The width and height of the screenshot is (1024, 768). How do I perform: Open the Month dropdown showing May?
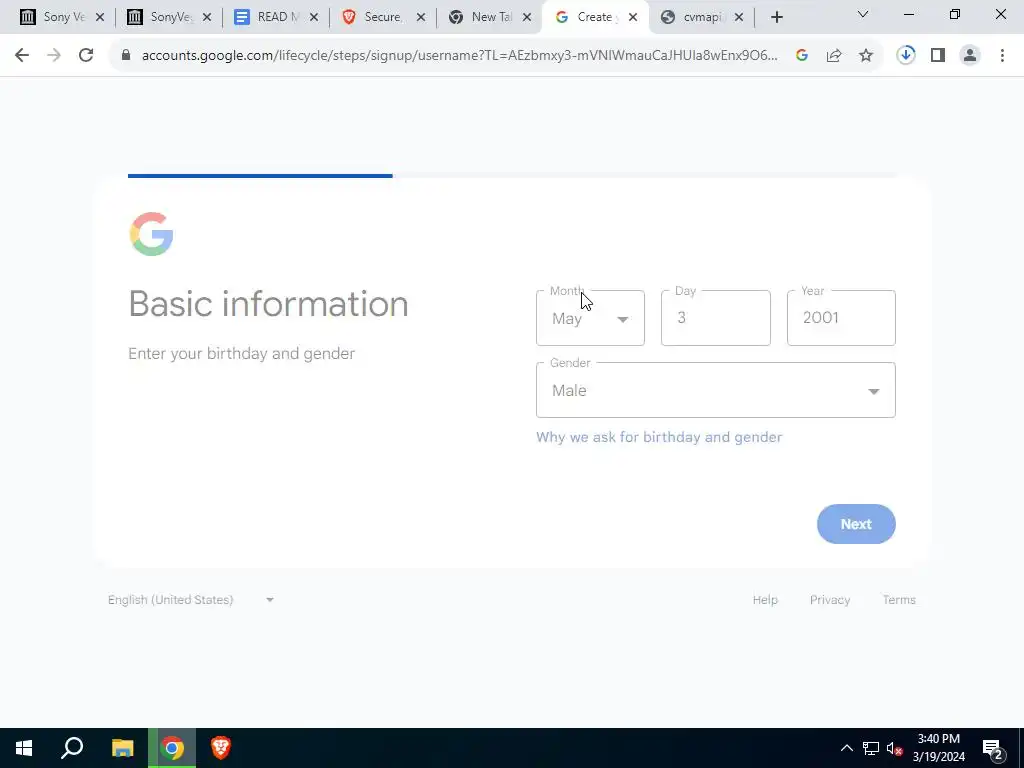590,318
